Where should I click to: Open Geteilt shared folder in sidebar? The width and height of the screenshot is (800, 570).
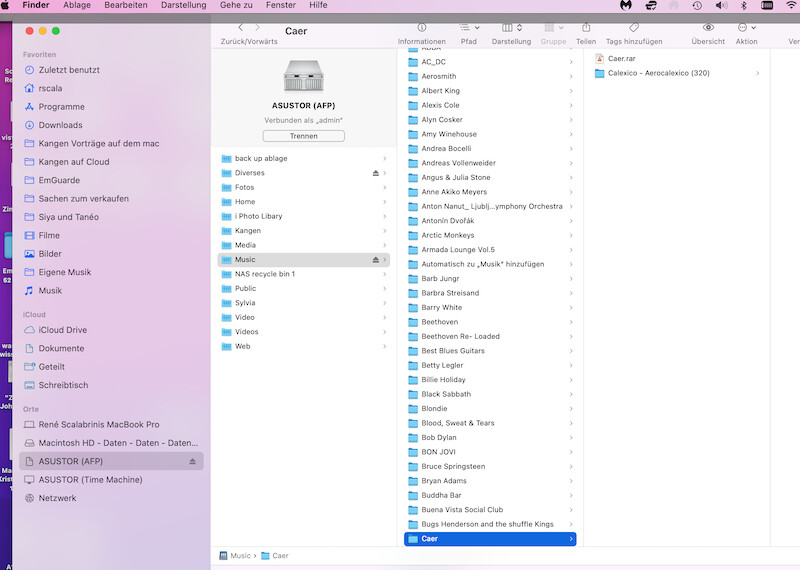[52, 366]
